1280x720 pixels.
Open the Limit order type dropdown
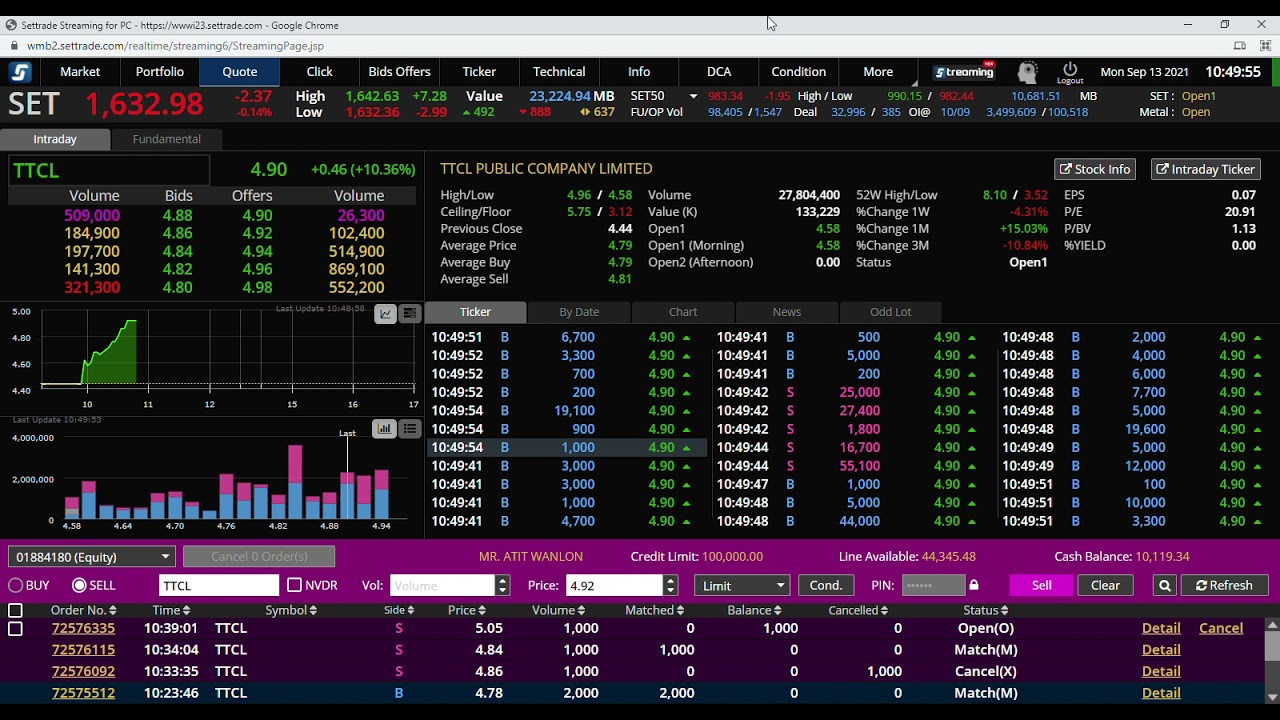click(743, 586)
